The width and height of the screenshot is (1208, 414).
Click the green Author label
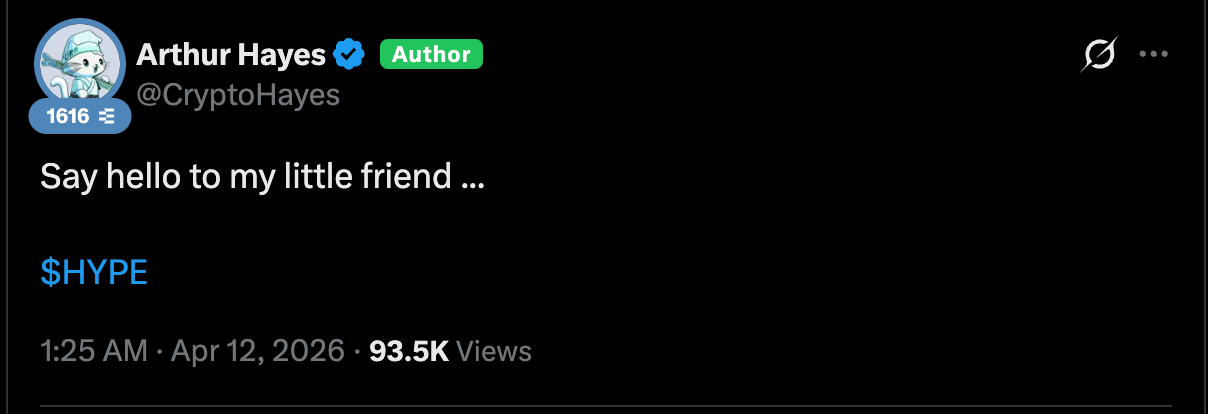click(x=431, y=54)
